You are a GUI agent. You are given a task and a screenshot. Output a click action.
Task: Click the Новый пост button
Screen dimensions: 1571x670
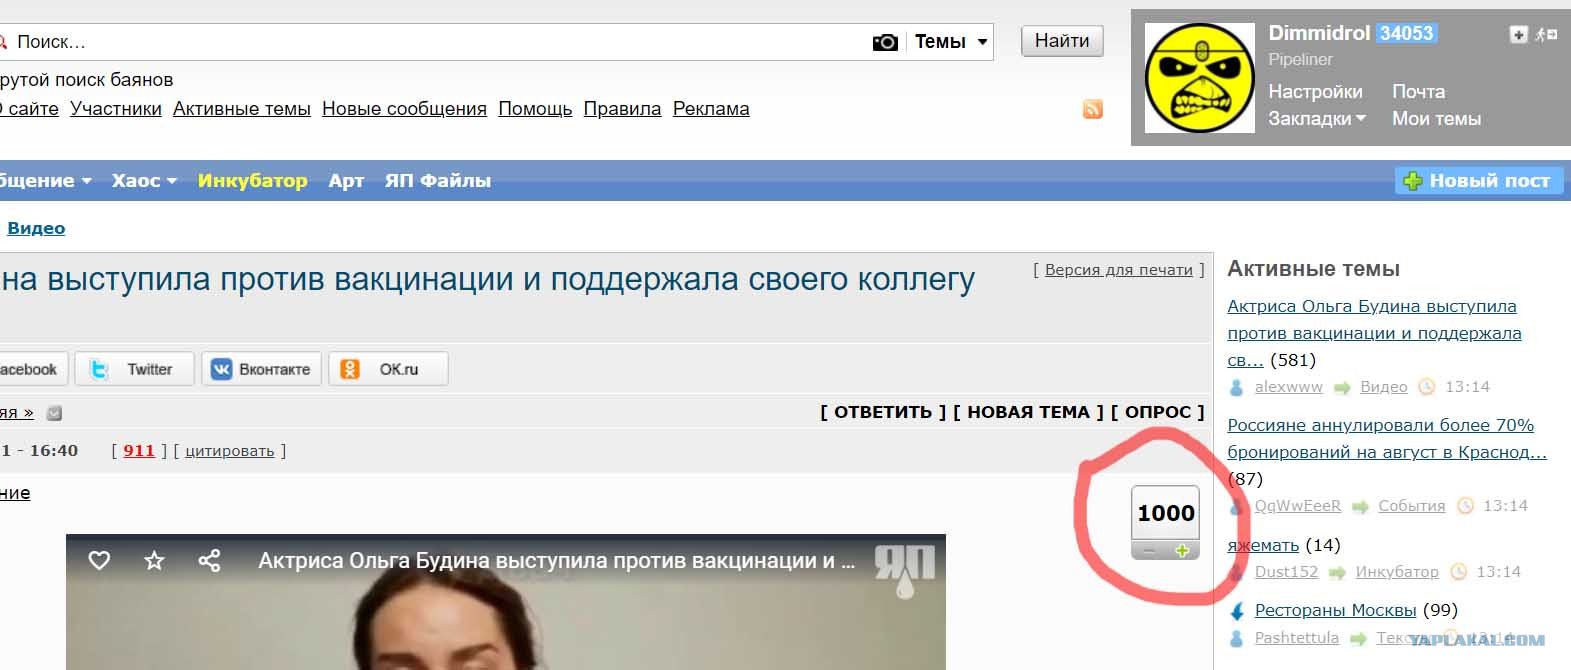(1478, 181)
